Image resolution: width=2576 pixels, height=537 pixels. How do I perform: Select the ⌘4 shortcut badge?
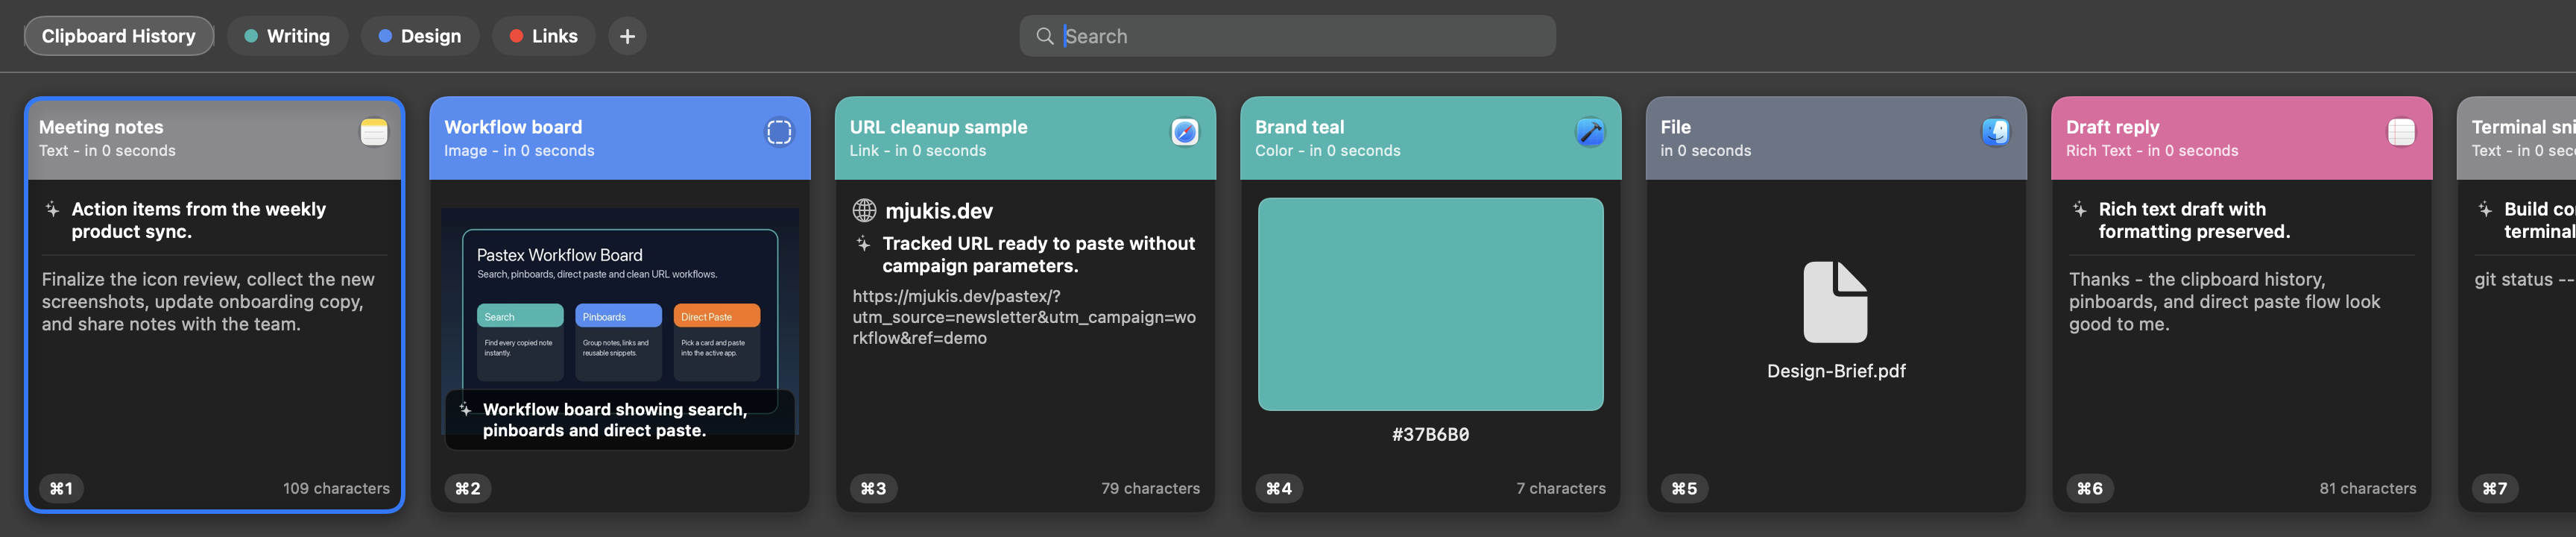tap(1278, 488)
